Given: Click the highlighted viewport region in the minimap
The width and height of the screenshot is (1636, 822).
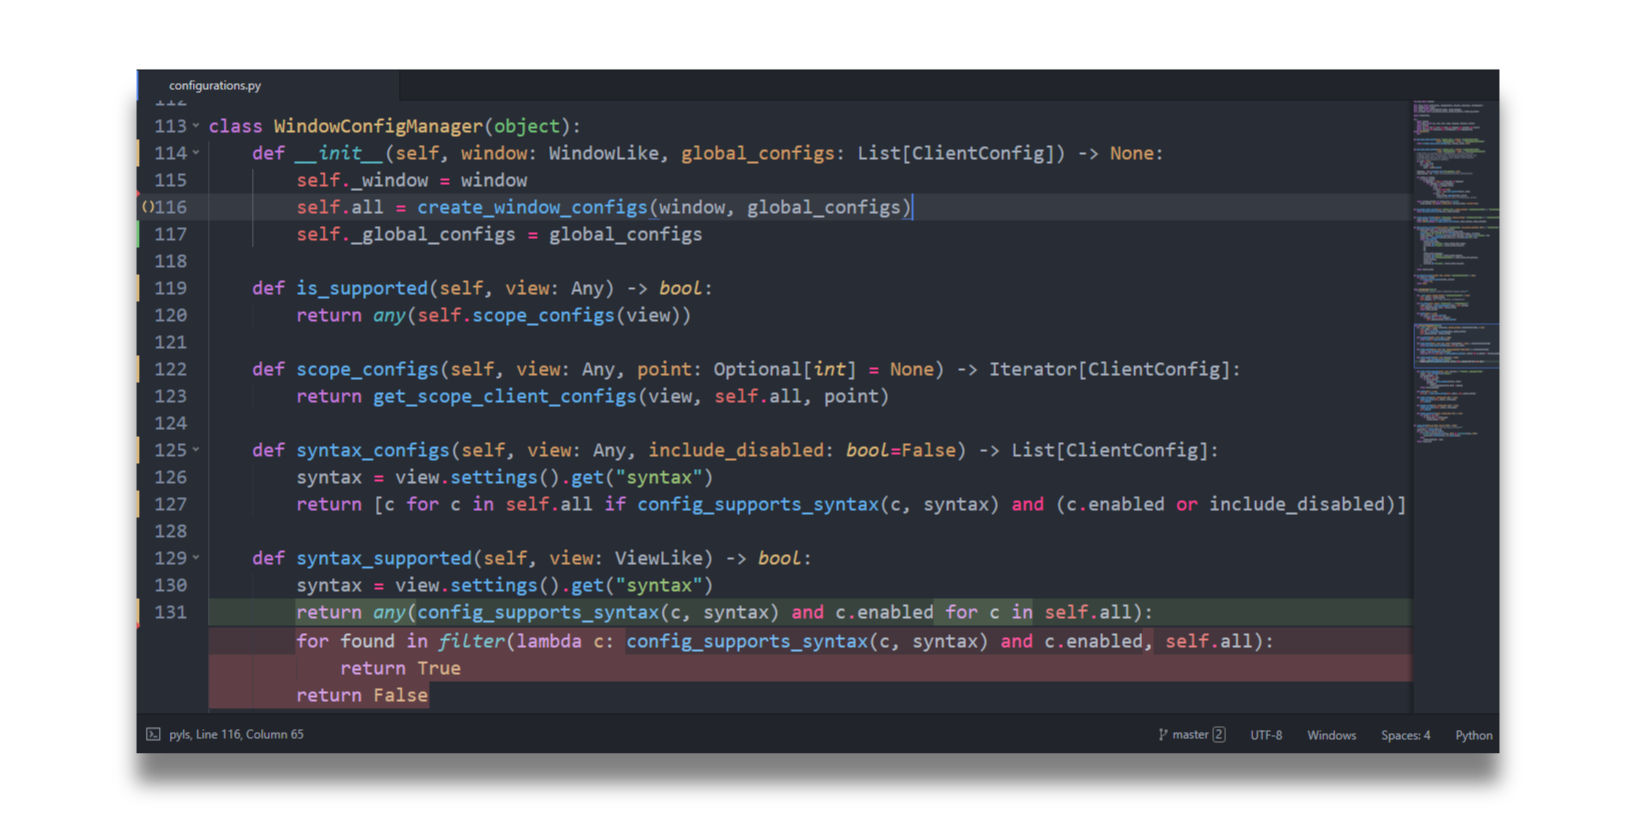Looking at the screenshot, I should click(1455, 346).
